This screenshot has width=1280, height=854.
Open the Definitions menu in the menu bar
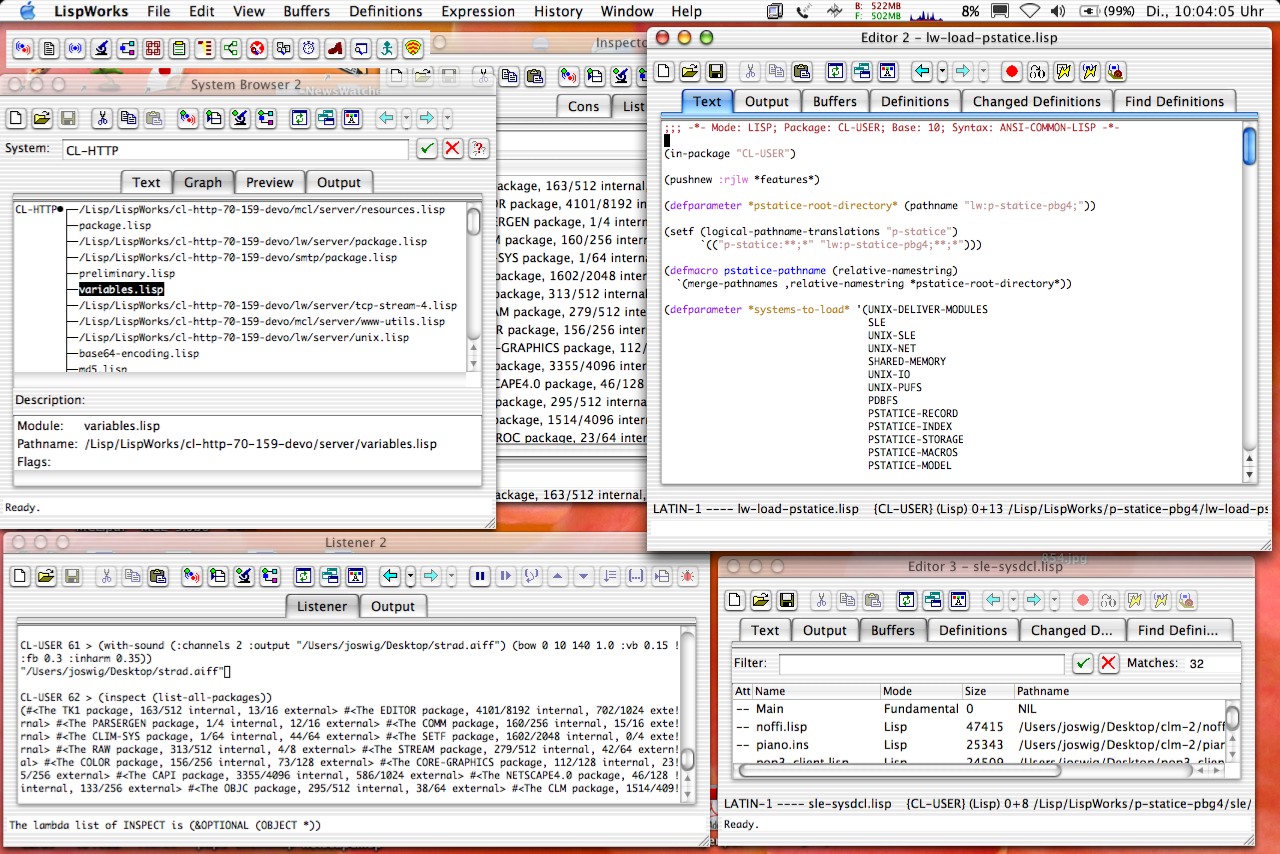tap(386, 11)
